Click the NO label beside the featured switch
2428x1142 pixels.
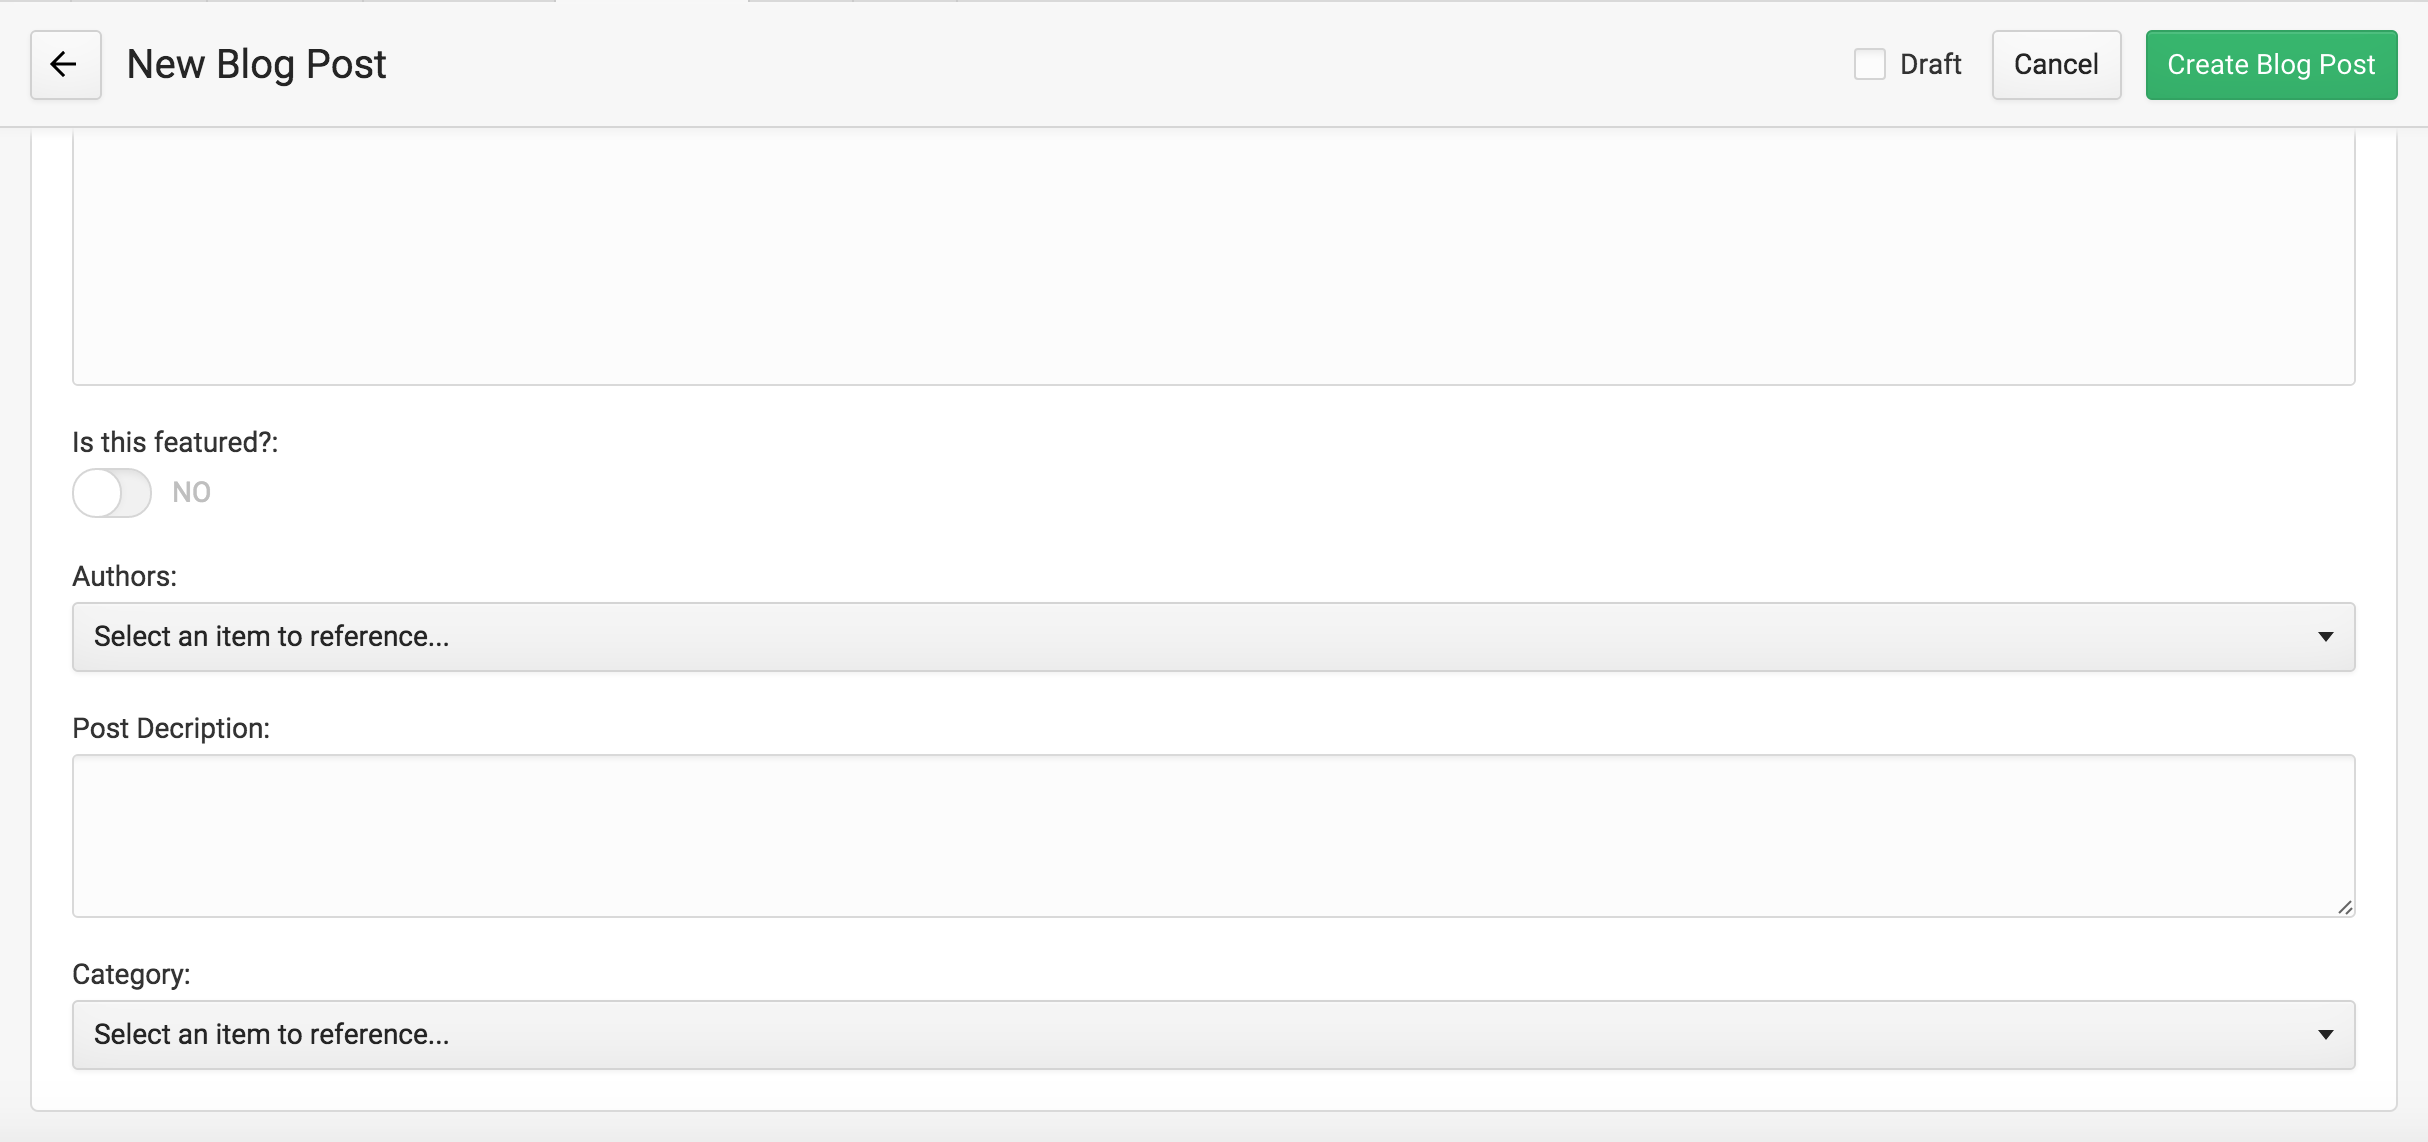click(191, 493)
